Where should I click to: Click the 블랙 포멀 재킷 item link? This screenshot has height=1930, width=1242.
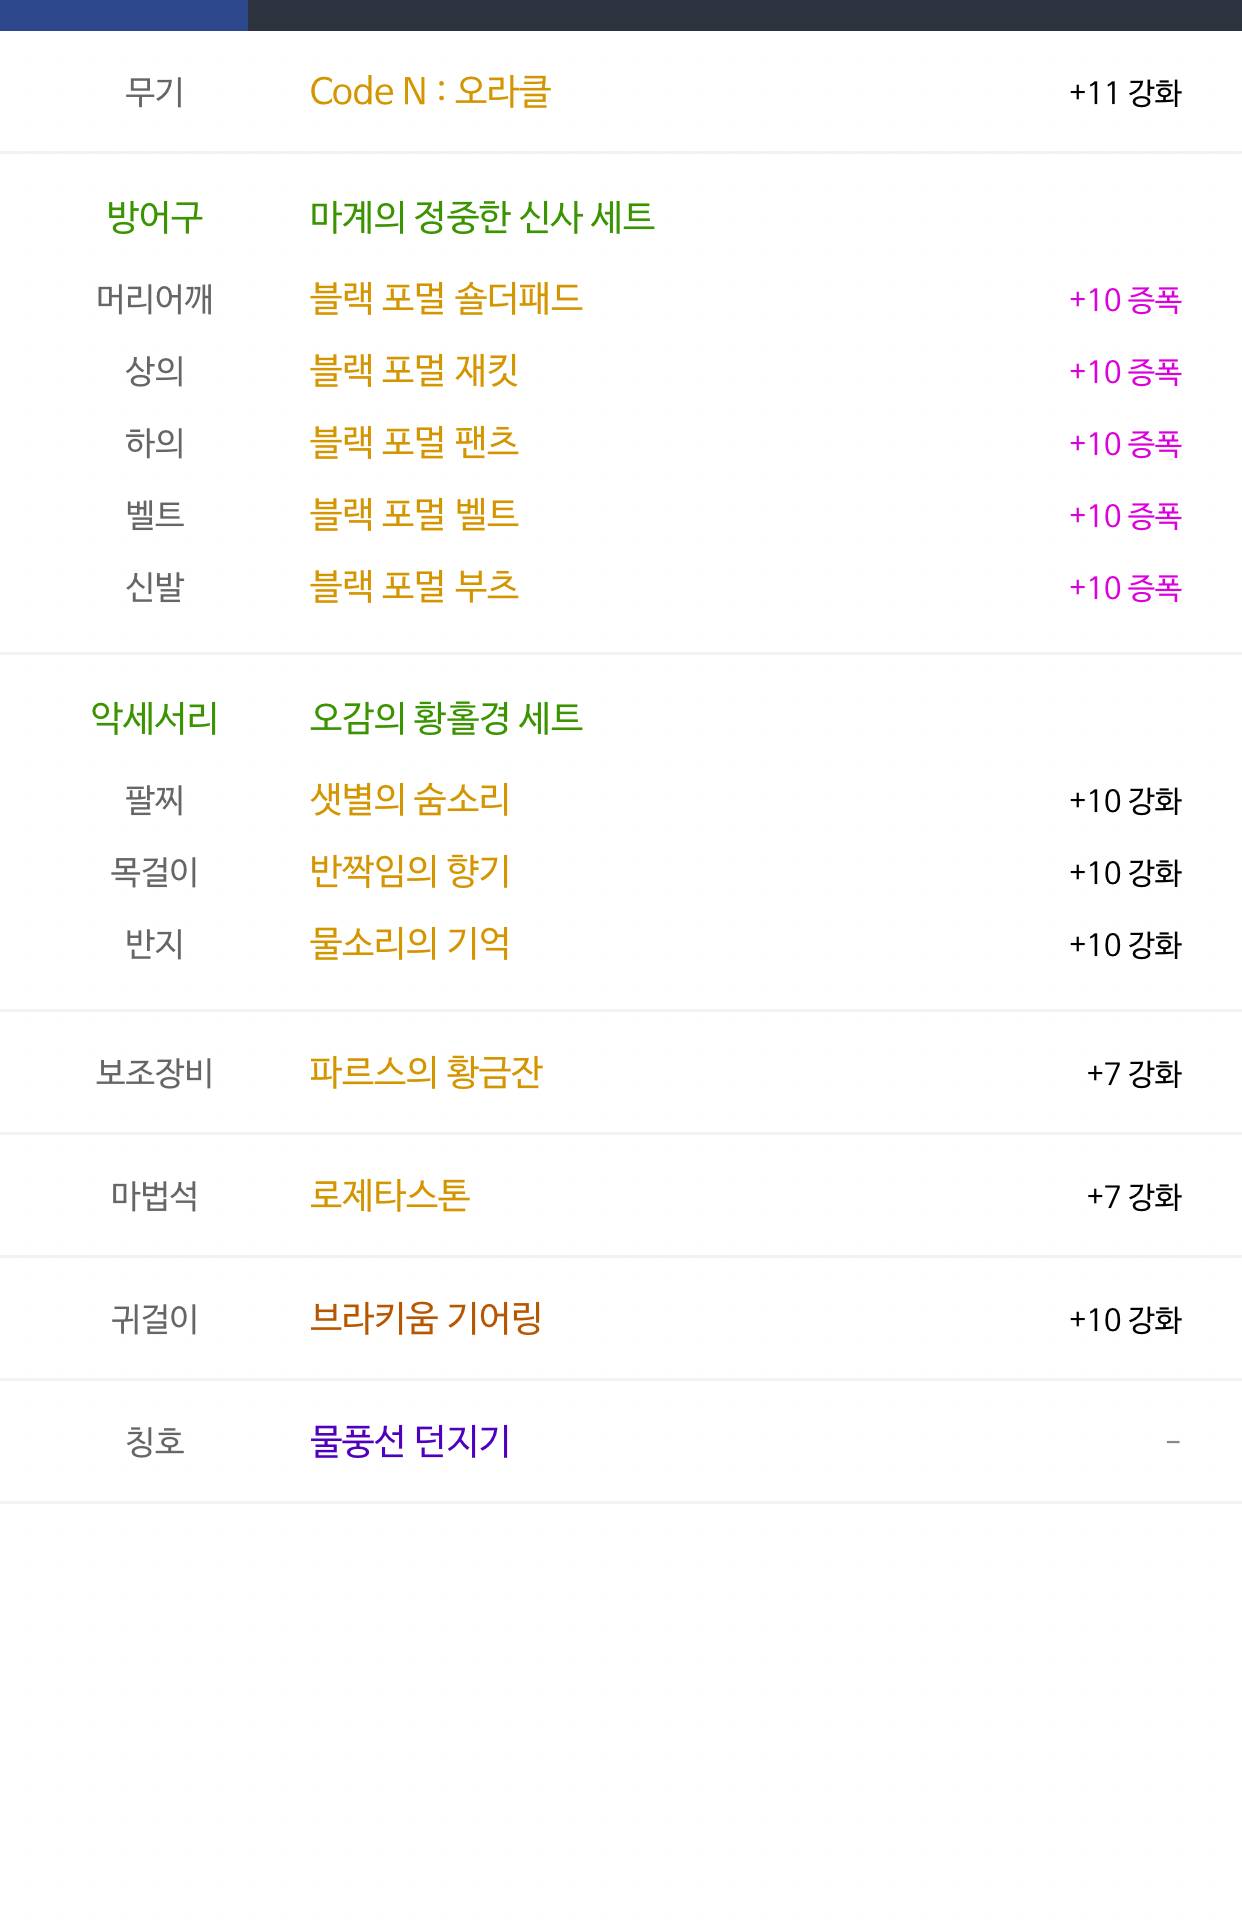coord(414,371)
